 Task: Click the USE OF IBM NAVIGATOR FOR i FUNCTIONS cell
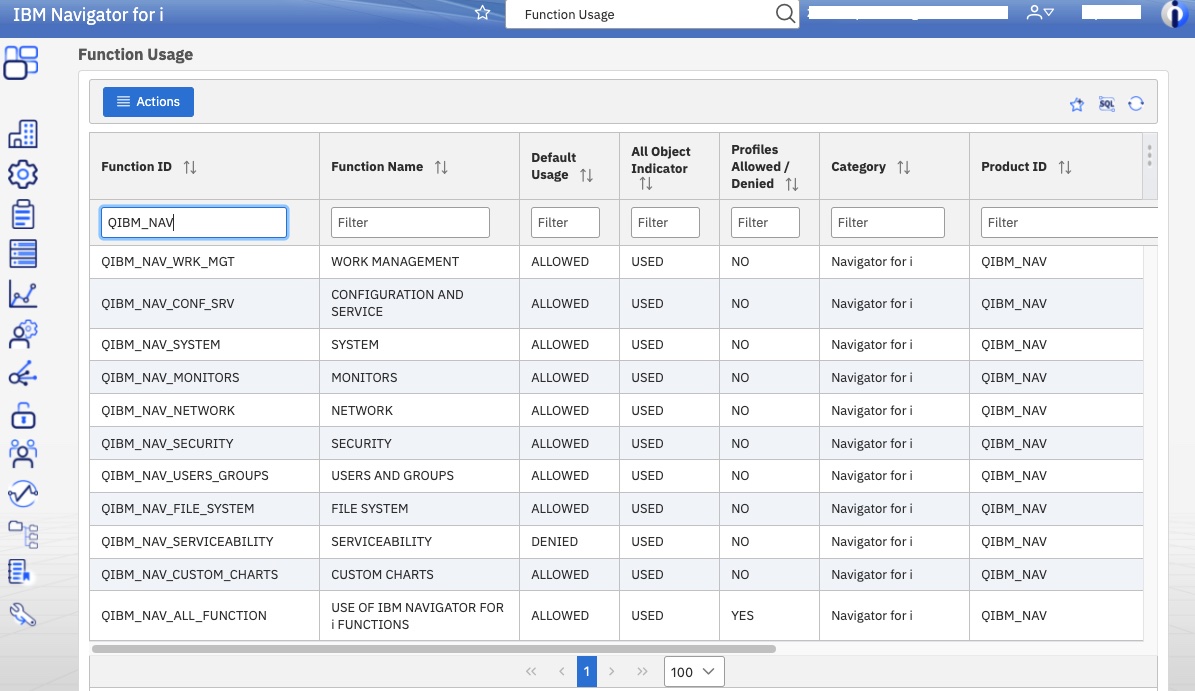pos(419,616)
